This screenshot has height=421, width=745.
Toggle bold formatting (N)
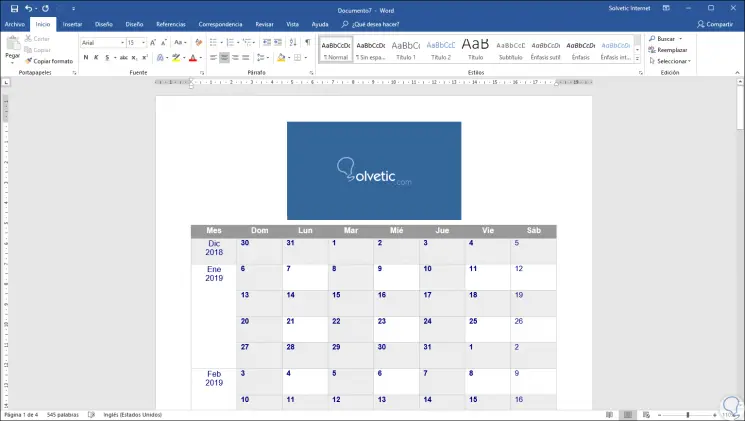[x=86, y=57]
